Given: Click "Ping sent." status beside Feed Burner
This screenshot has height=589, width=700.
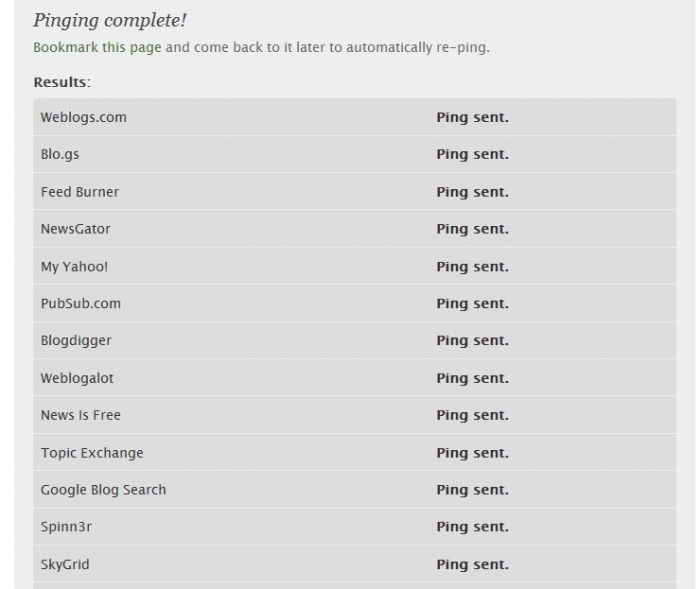Looking at the screenshot, I should coord(472,192).
